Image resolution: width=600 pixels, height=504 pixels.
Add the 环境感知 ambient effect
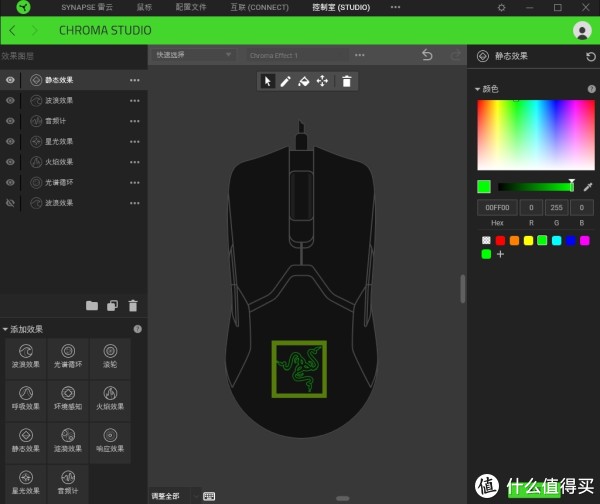[x=68, y=399]
